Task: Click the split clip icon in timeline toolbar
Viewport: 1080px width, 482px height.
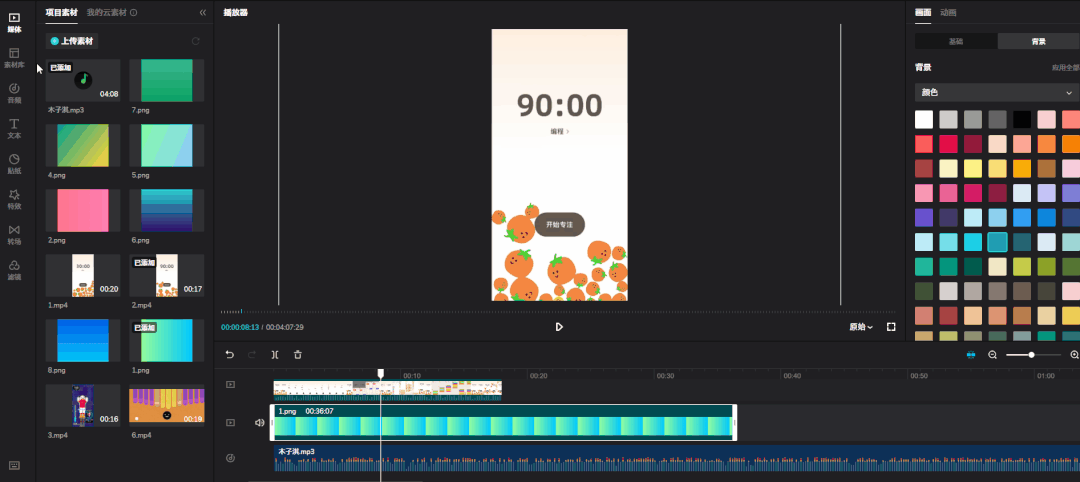Action: 274,355
